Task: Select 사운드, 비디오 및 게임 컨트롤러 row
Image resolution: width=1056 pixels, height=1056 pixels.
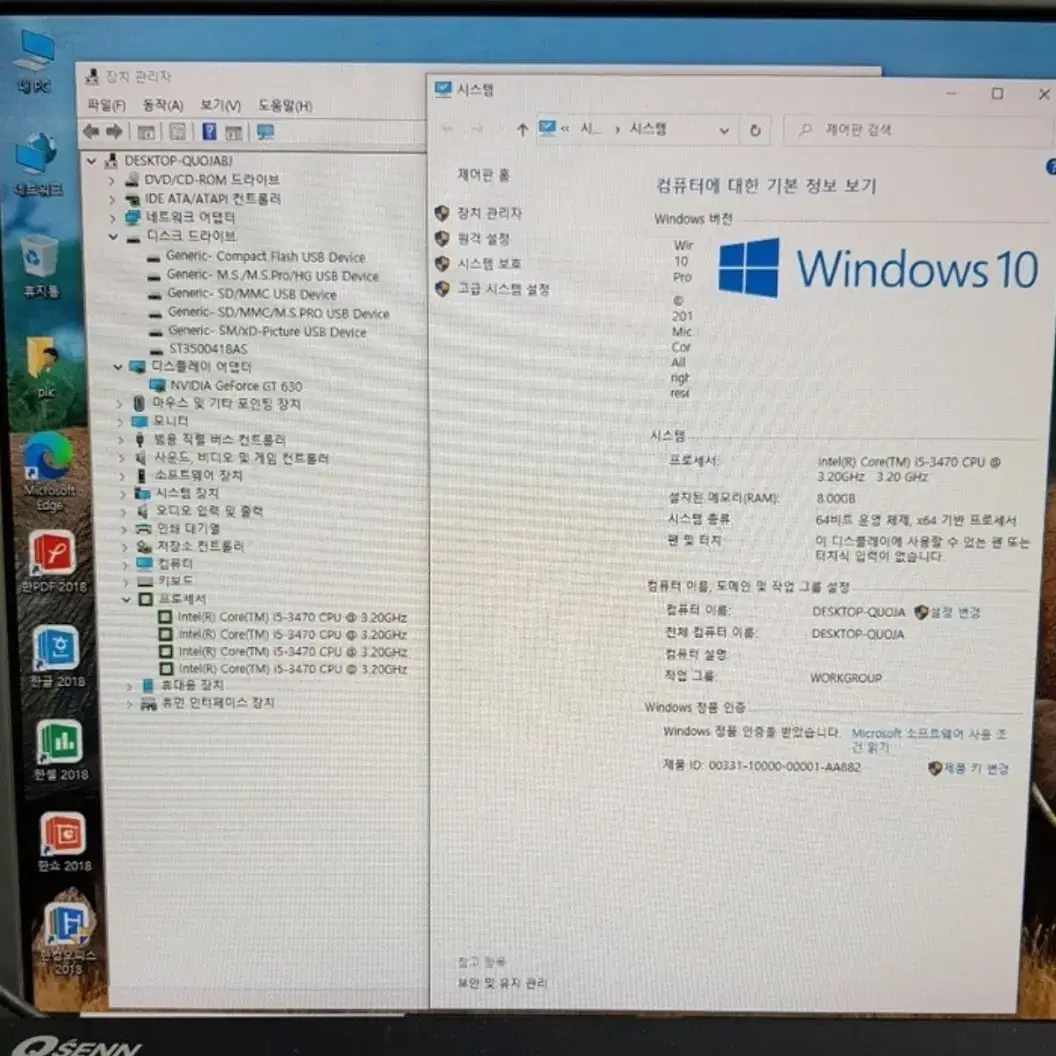Action: 241,459
